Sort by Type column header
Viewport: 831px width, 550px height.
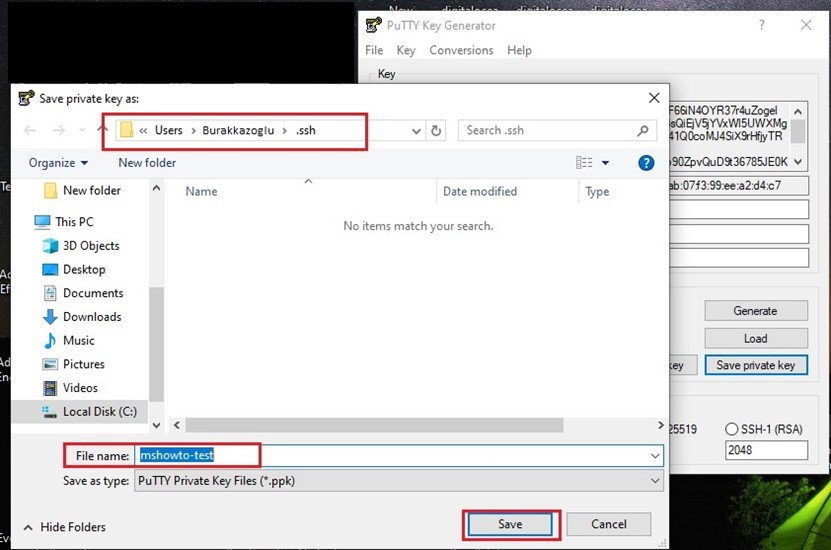coord(597,191)
